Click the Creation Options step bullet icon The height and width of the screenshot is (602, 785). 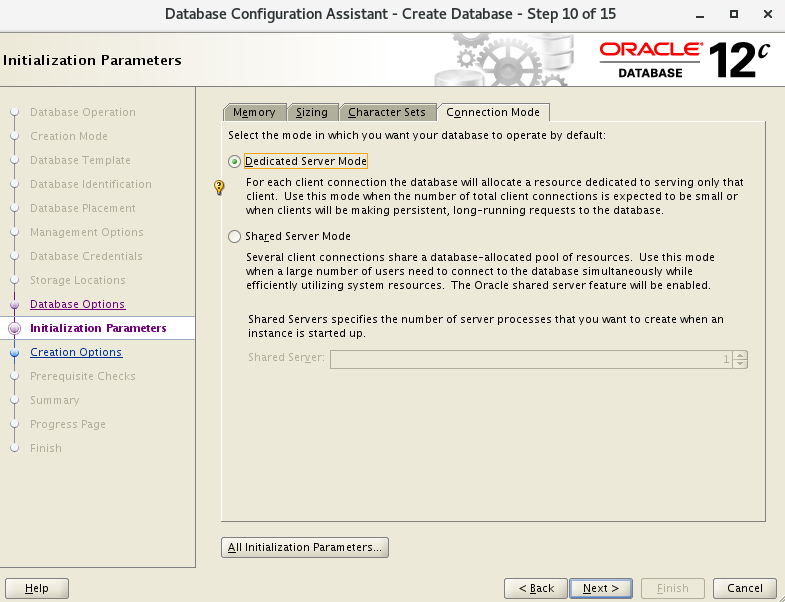pyautogui.click(x=14, y=352)
